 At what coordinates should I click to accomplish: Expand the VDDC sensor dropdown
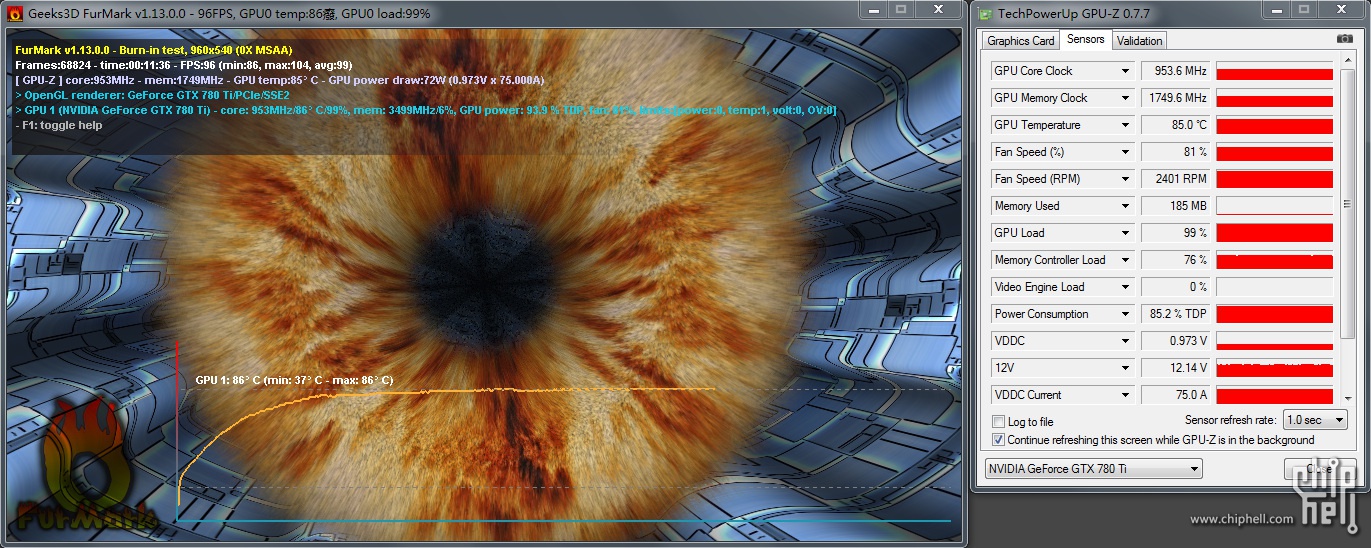1125,341
